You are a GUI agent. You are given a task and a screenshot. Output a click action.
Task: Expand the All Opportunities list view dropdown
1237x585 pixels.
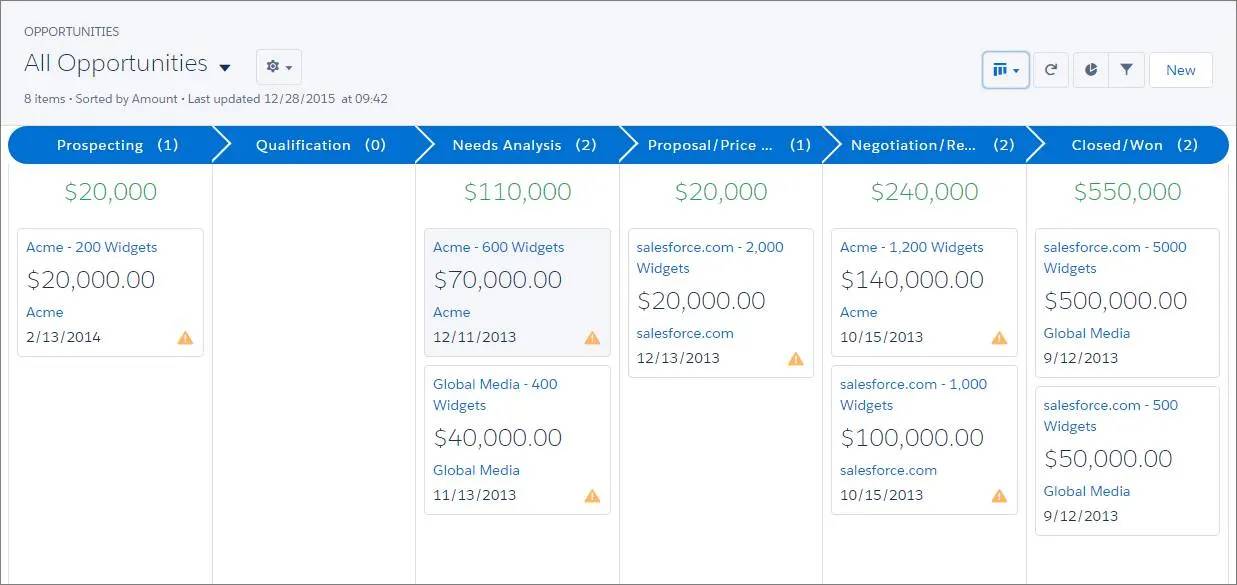pos(225,67)
